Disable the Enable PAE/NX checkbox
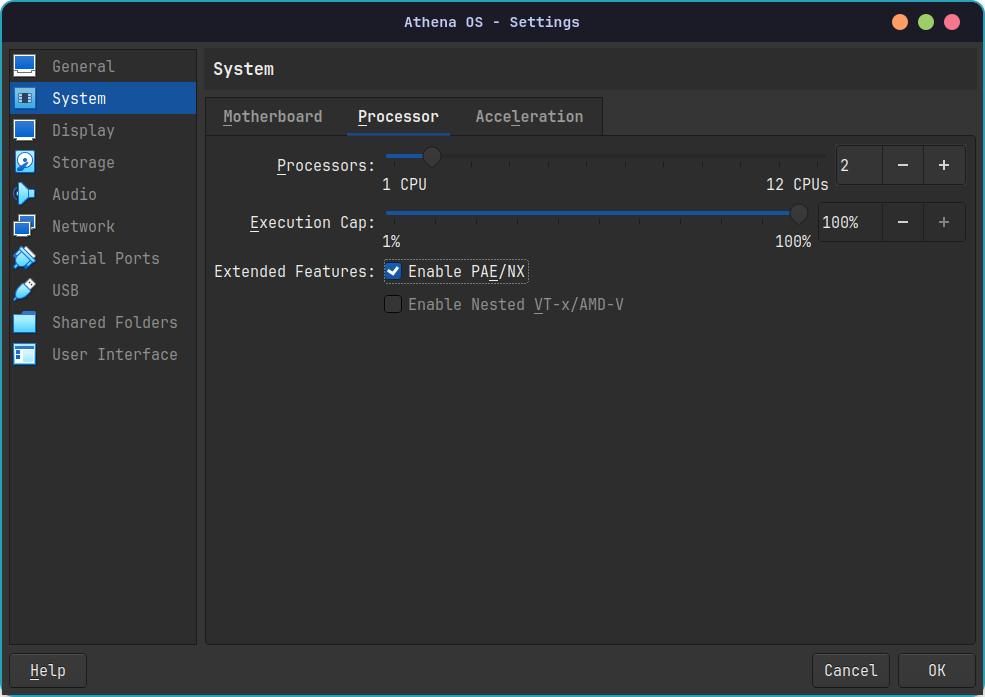 point(393,271)
